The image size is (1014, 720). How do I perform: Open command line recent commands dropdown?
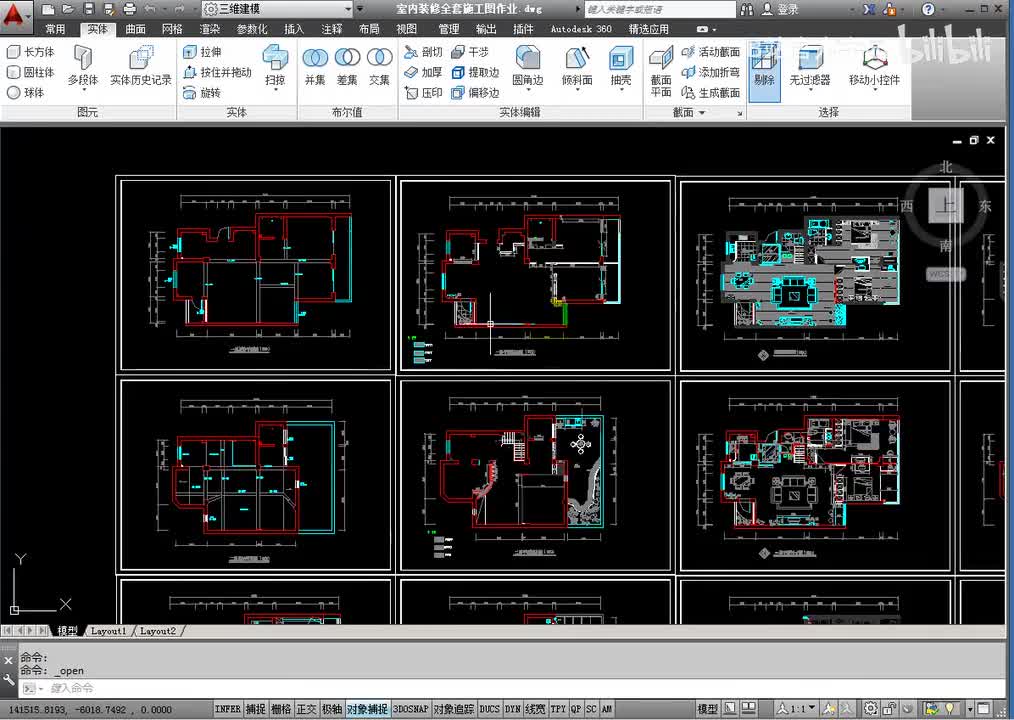tap(32, 688)
